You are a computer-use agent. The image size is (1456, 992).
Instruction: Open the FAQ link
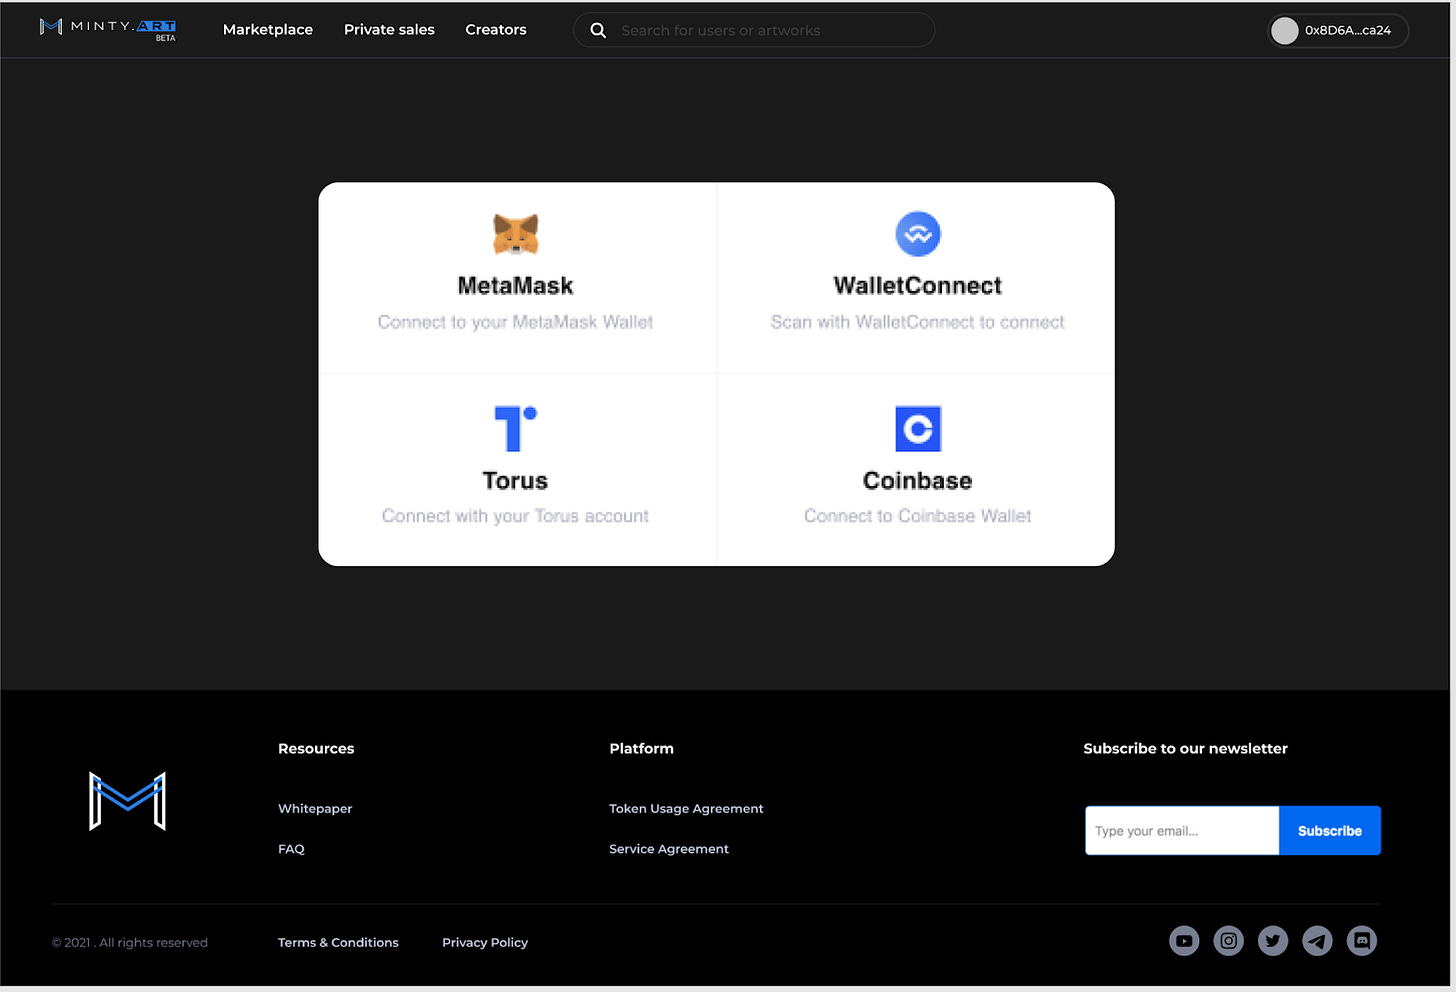click(x=291, y=849)
